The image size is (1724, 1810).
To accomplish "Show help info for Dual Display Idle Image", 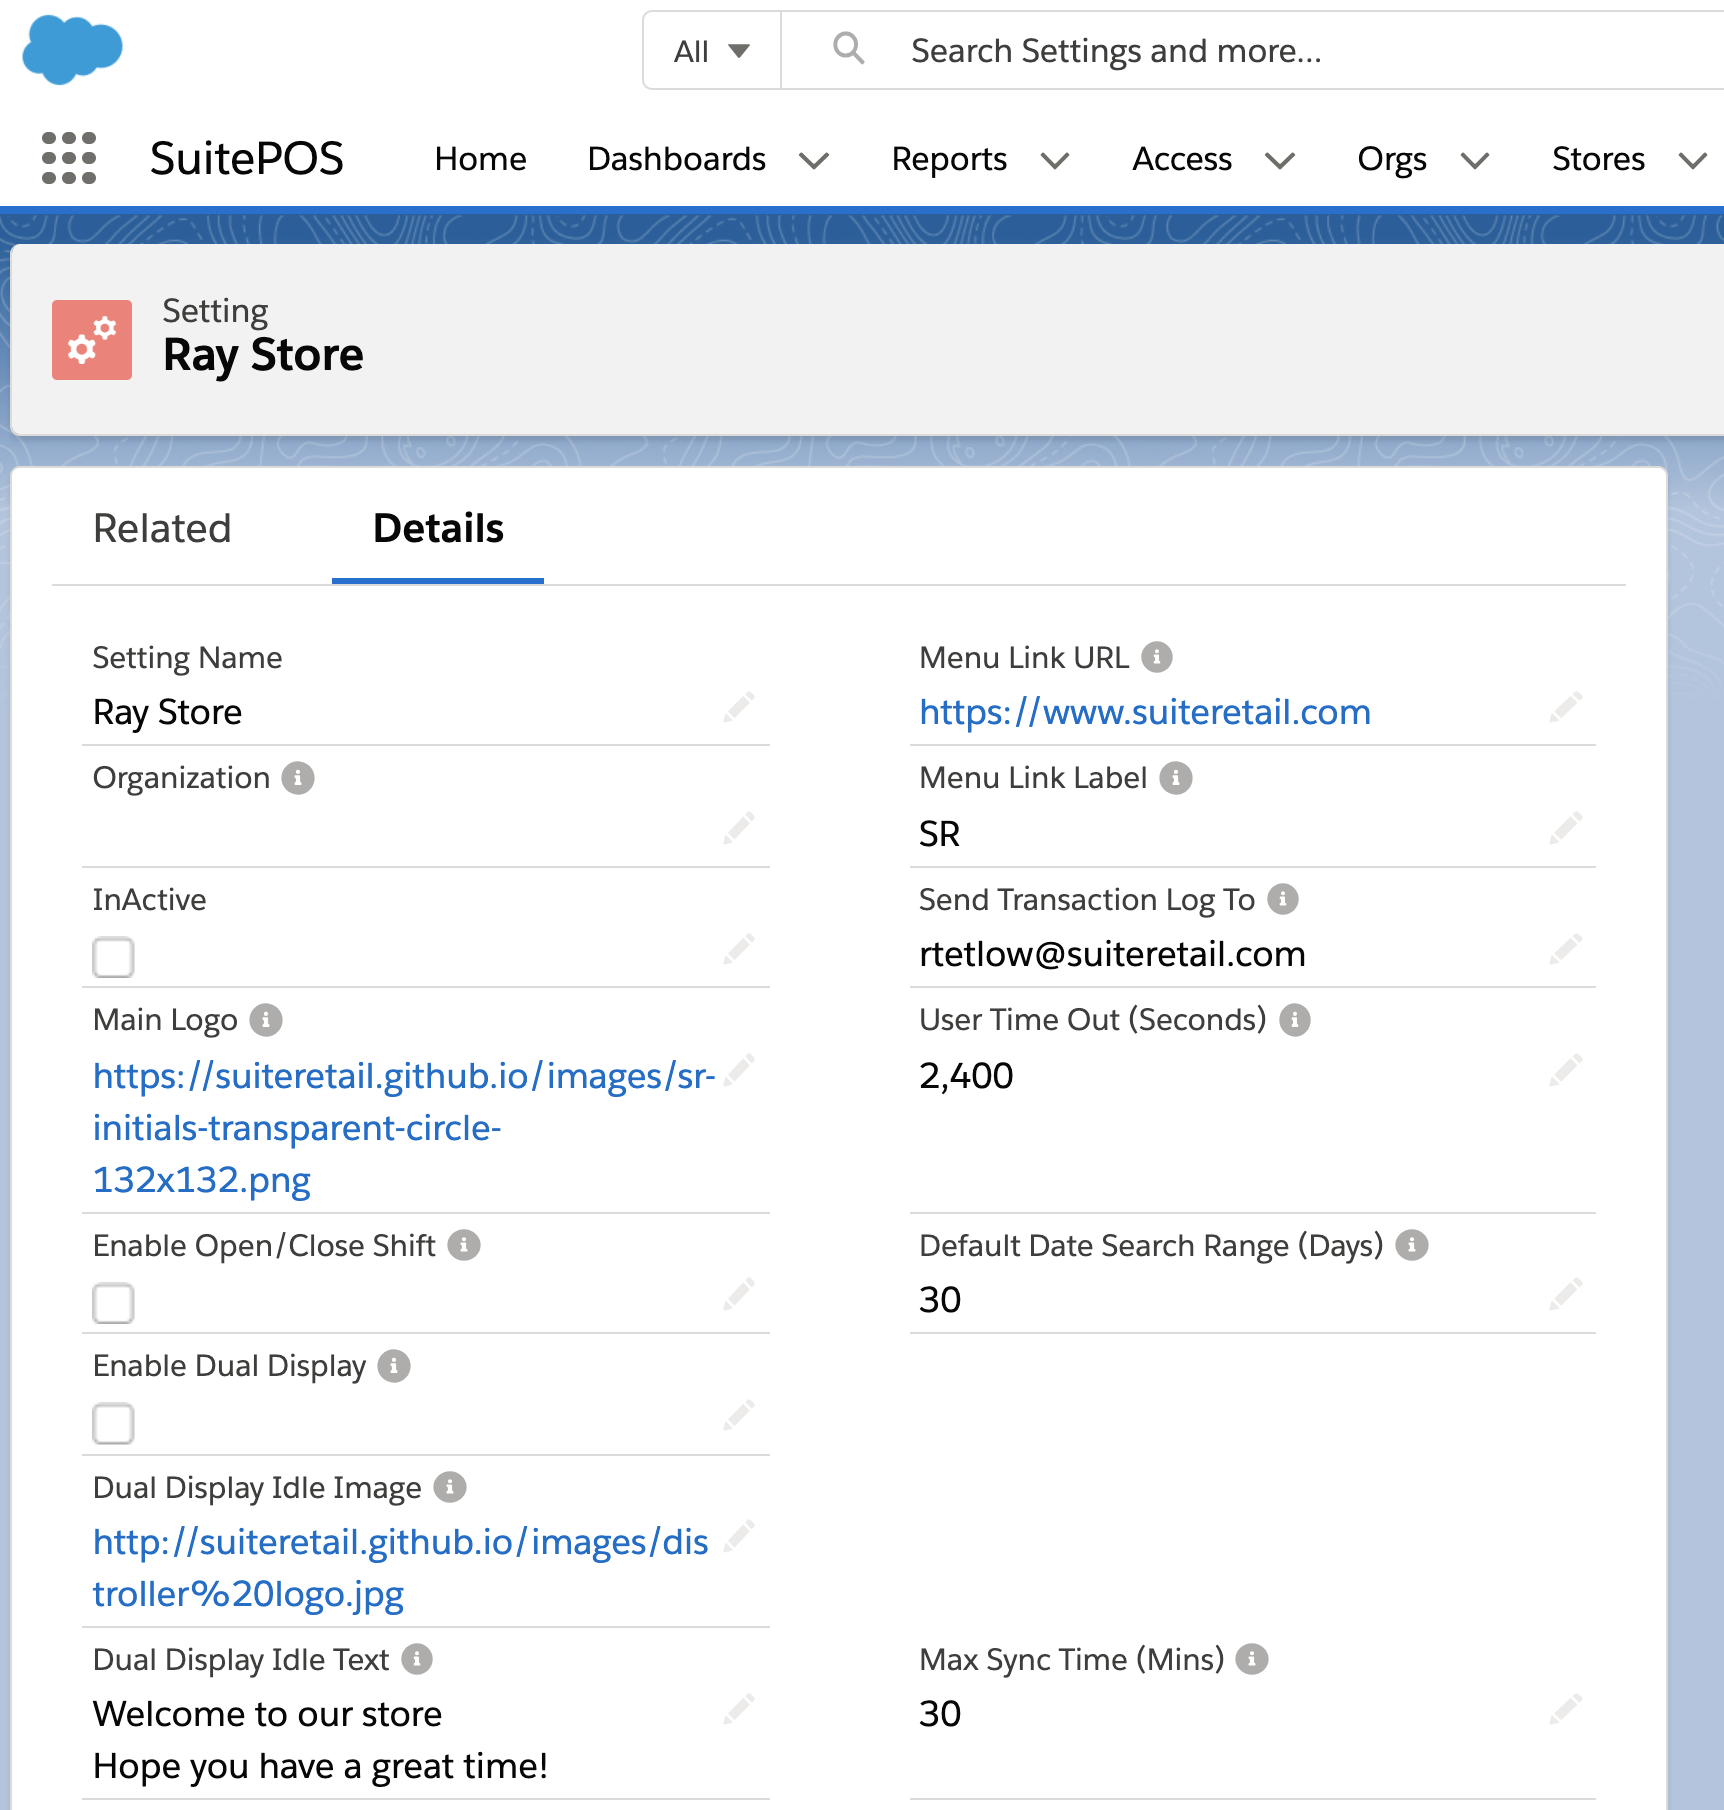I will tap(450, 1488).
